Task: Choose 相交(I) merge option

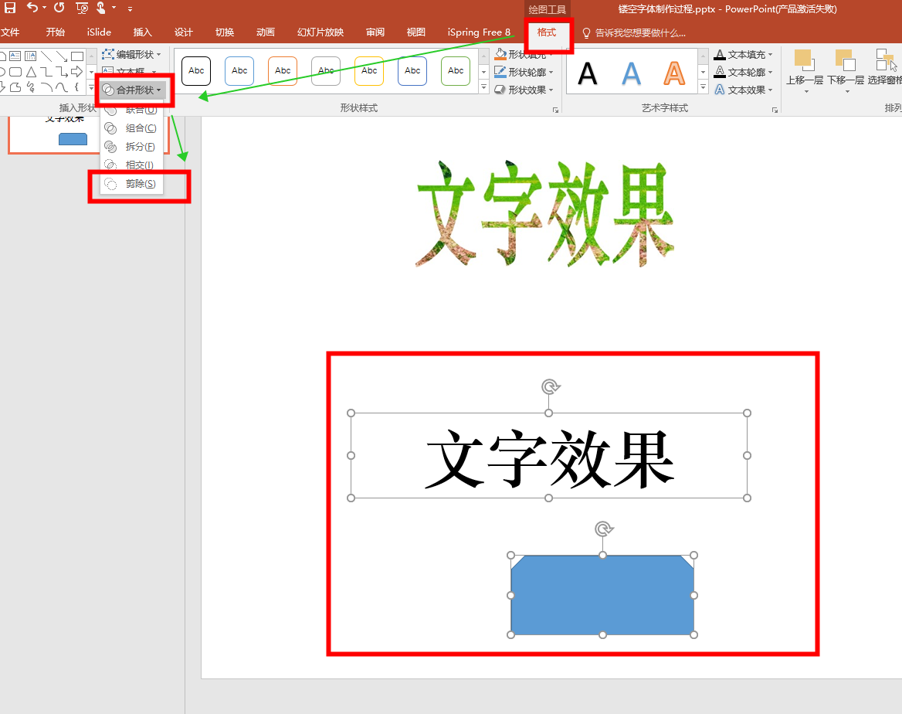Action: click(x=132, y=165)
